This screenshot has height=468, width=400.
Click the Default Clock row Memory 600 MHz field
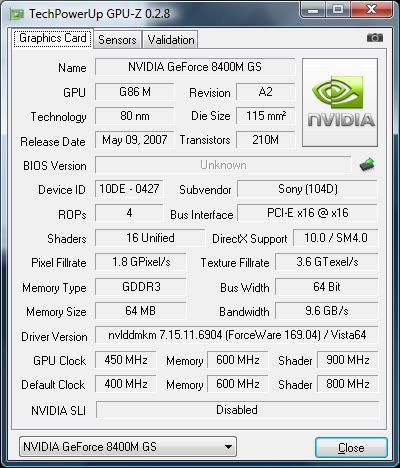(238, 384)
